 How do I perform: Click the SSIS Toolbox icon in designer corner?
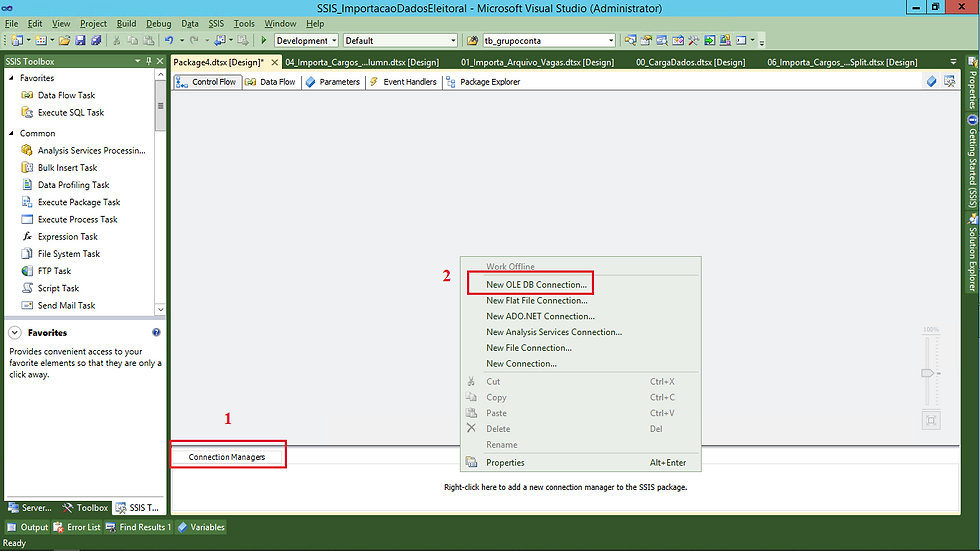click(950, 81)
